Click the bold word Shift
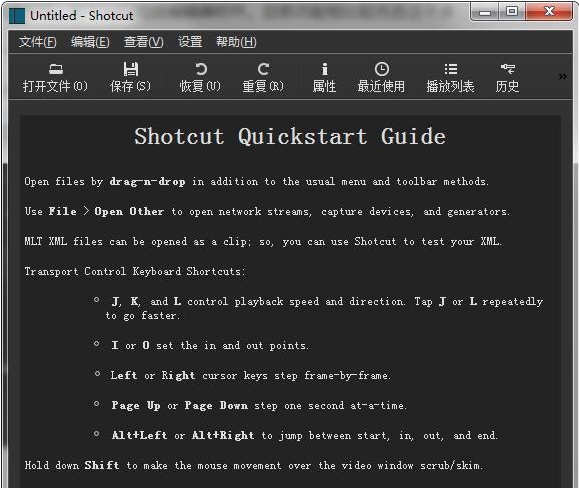579x488 pixels. tap(102, 465)
